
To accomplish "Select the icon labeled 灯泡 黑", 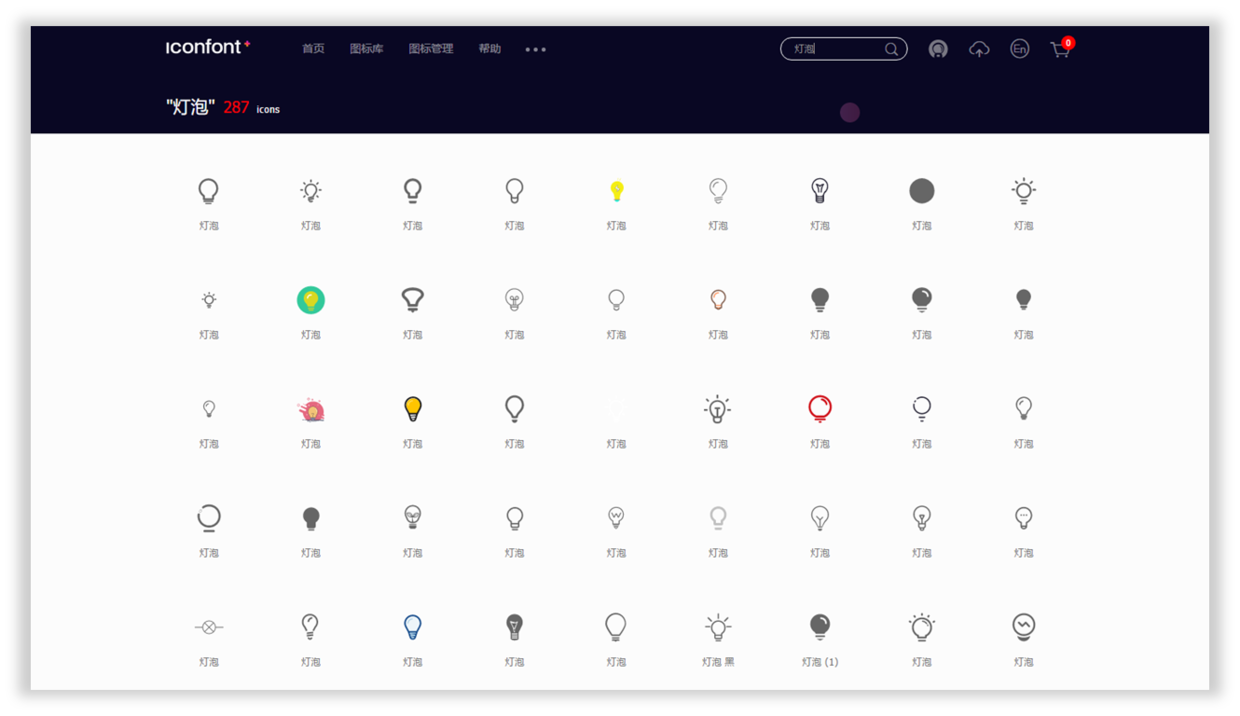I will tap(718, 627).
